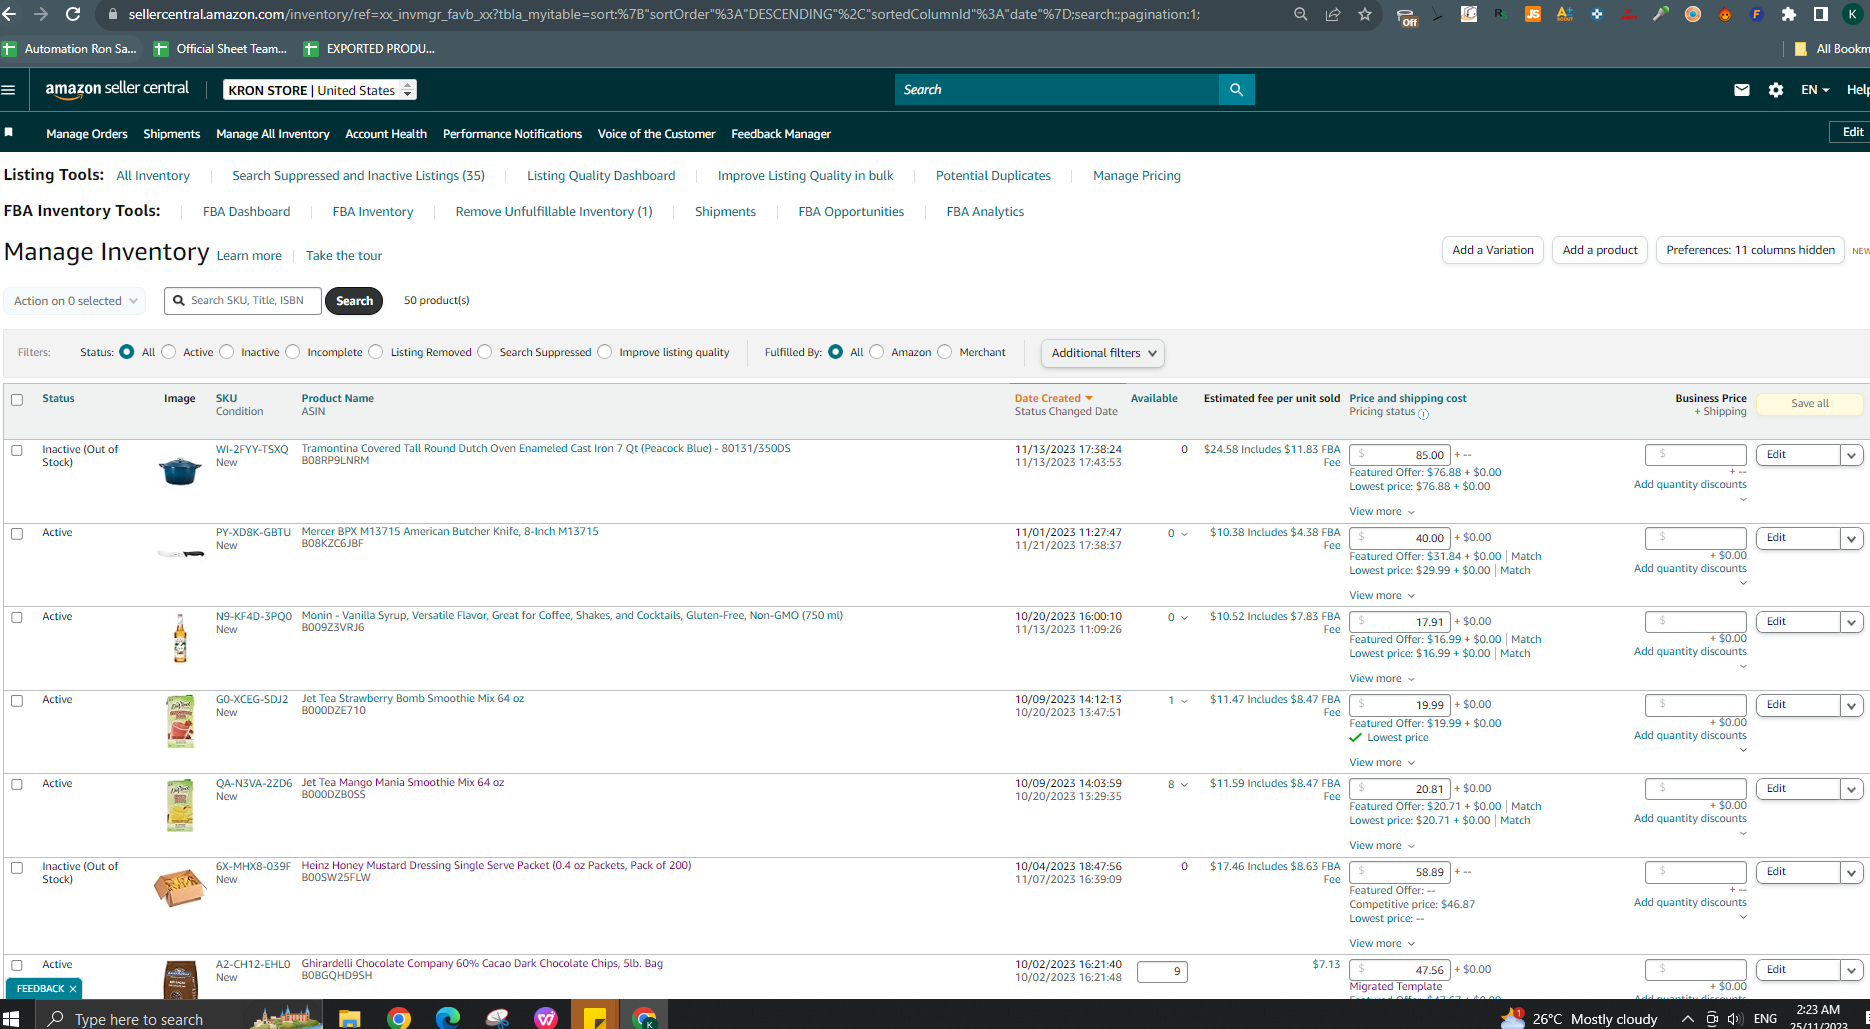Viewport: 1870px width, 1029px height.
Task: Select the Incomplete status filter radio
Action: 293,352
